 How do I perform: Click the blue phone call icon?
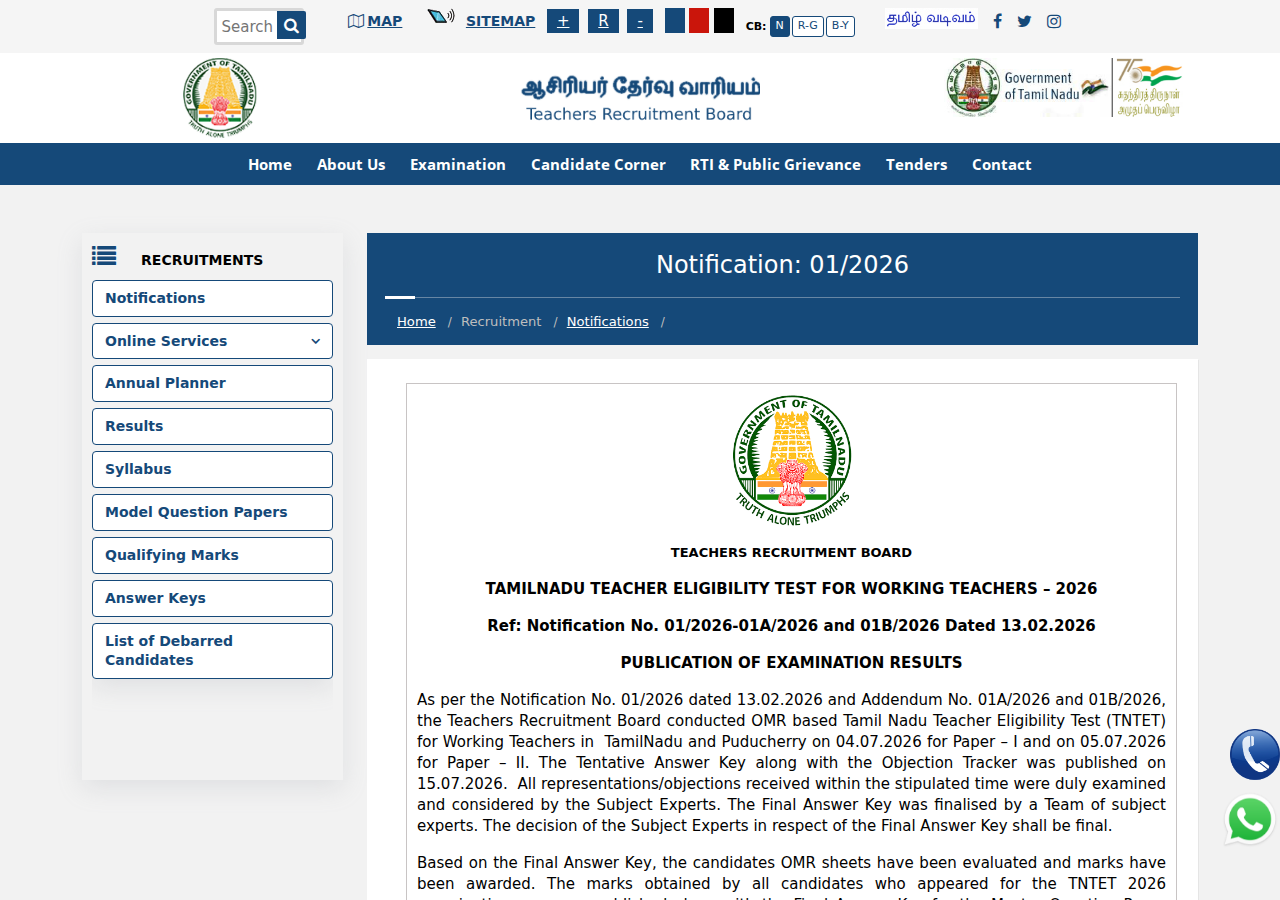point(1255,754)
